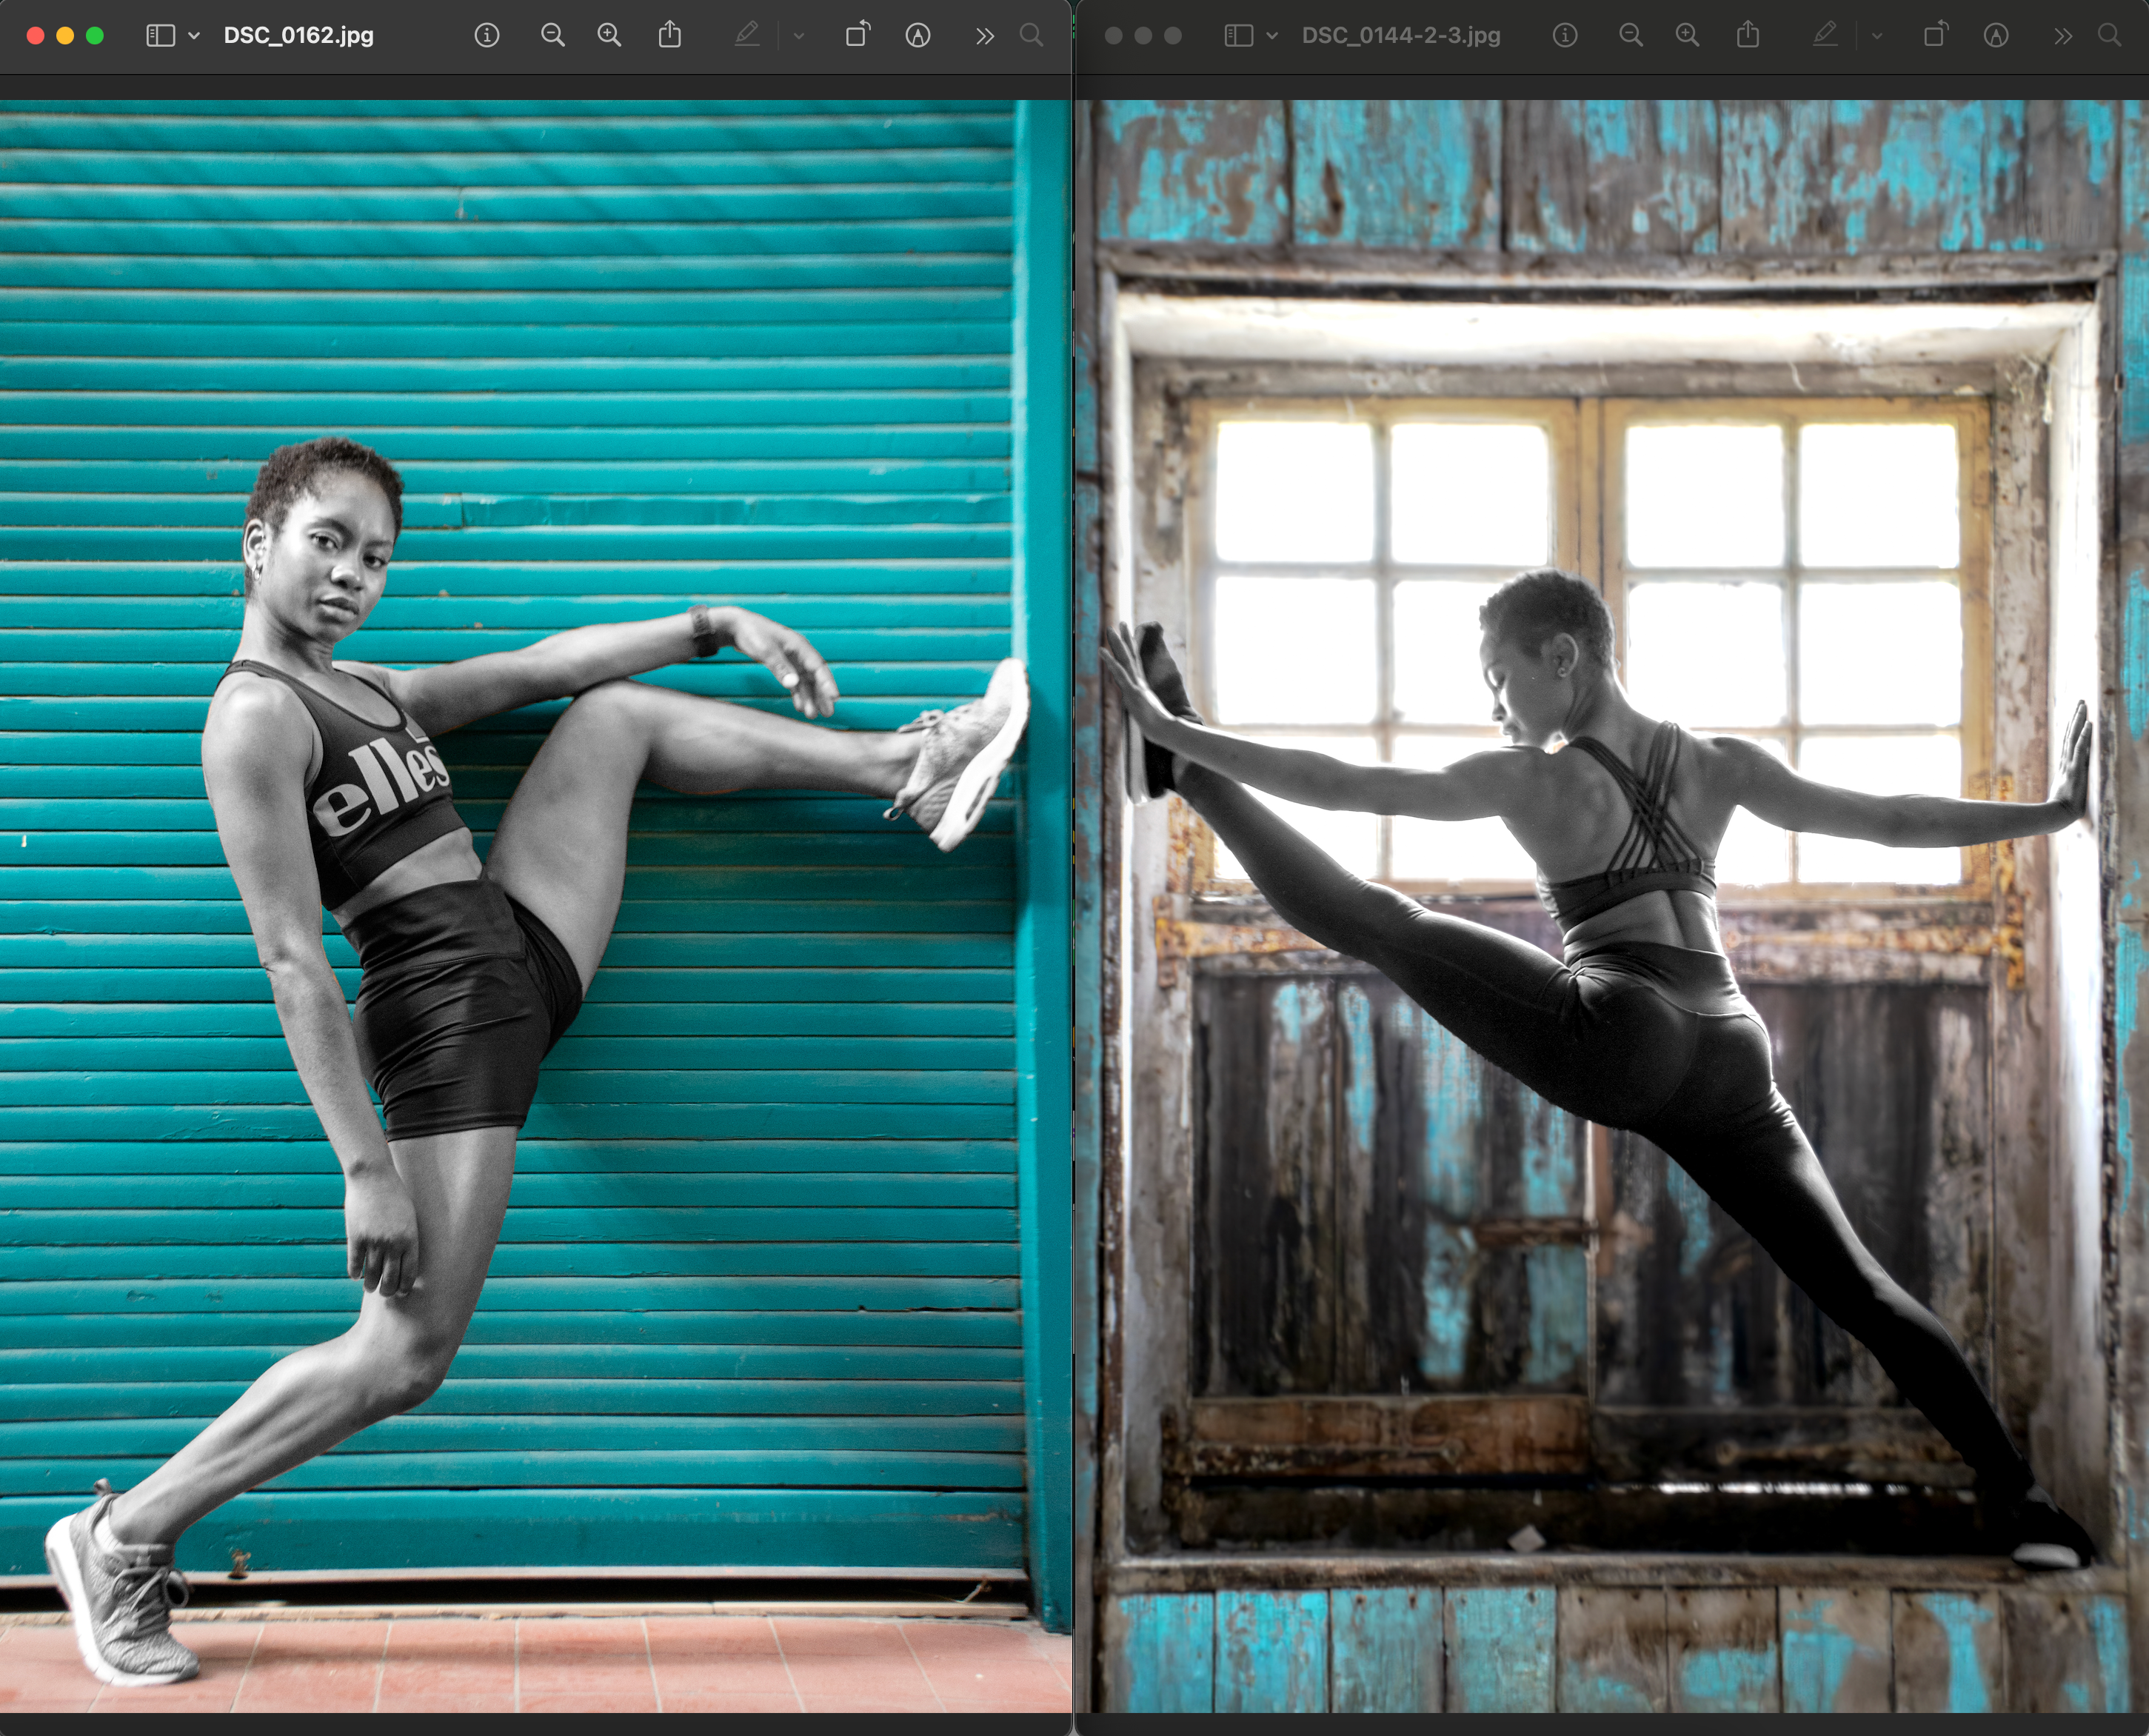Expand highlight color dropdown arrow in DSC_0162.jpg window
This screenshot has width=2149, height=1736.
(799, 36)
